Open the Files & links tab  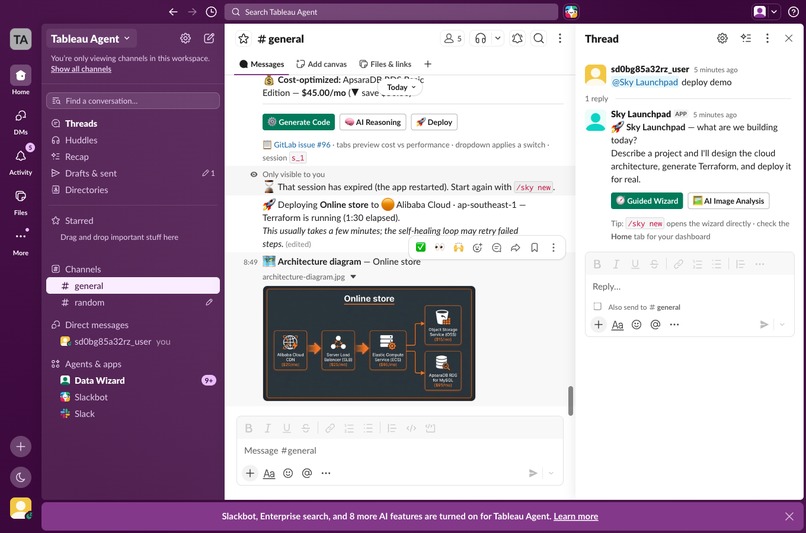386,64
